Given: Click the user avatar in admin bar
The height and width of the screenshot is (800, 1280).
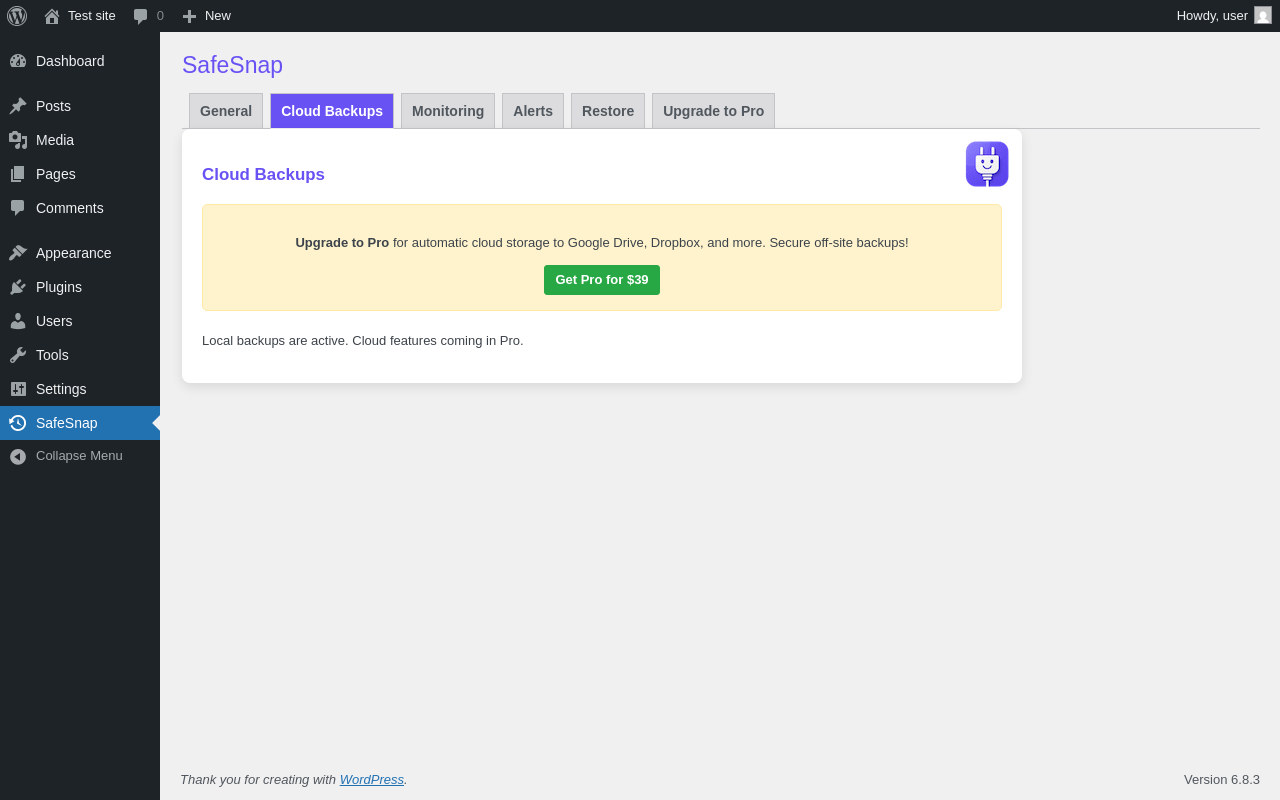Looking at the screenshot, I should [x=1263, y=15].
